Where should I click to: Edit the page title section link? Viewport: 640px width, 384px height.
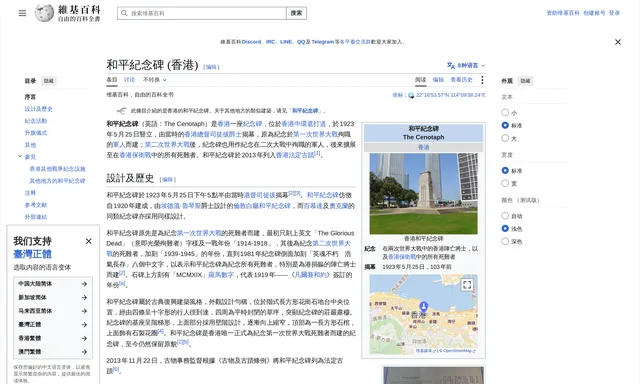click(x=211, y=67)
